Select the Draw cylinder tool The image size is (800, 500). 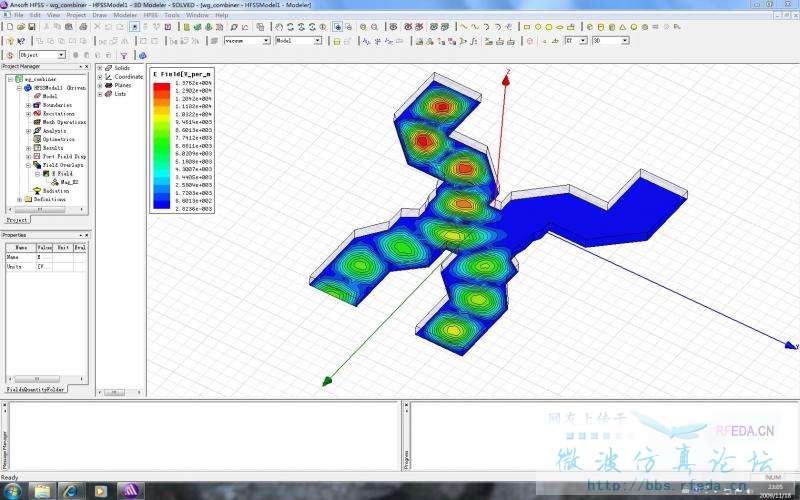[x=601, y=27]
